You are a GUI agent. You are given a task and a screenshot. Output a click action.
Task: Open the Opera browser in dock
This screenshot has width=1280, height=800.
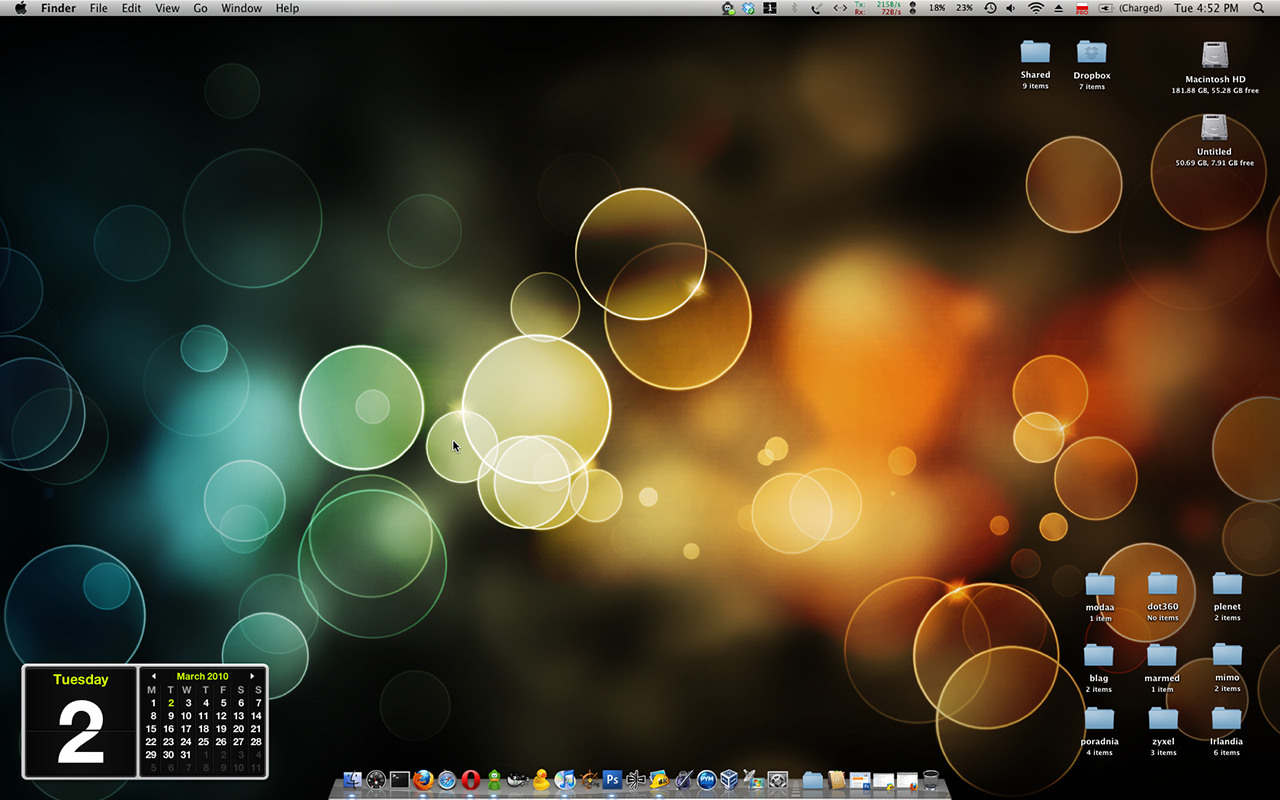pos(470,780)
